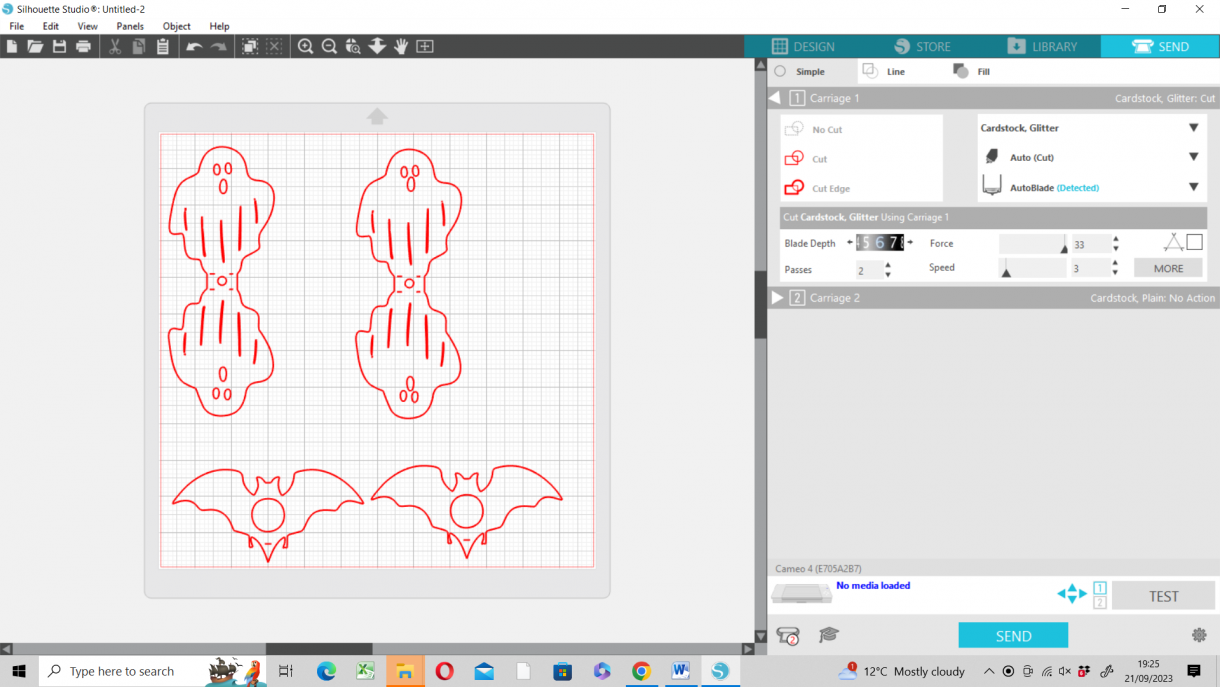Image resolution: width=1220 pixels, height=687 pixels.
Task: Open the Edit menu
Action: tap(51, 26)
